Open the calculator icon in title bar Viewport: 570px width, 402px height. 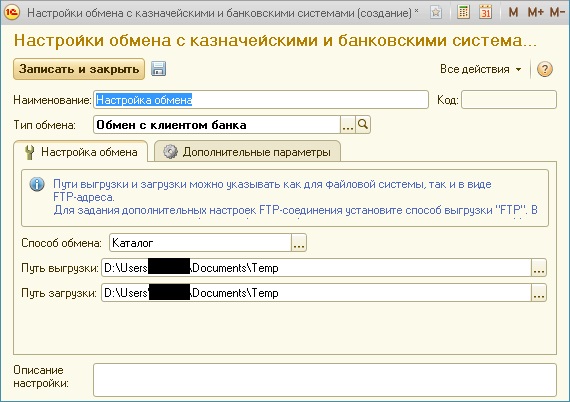pyautogui.click(x=463, y=12)
